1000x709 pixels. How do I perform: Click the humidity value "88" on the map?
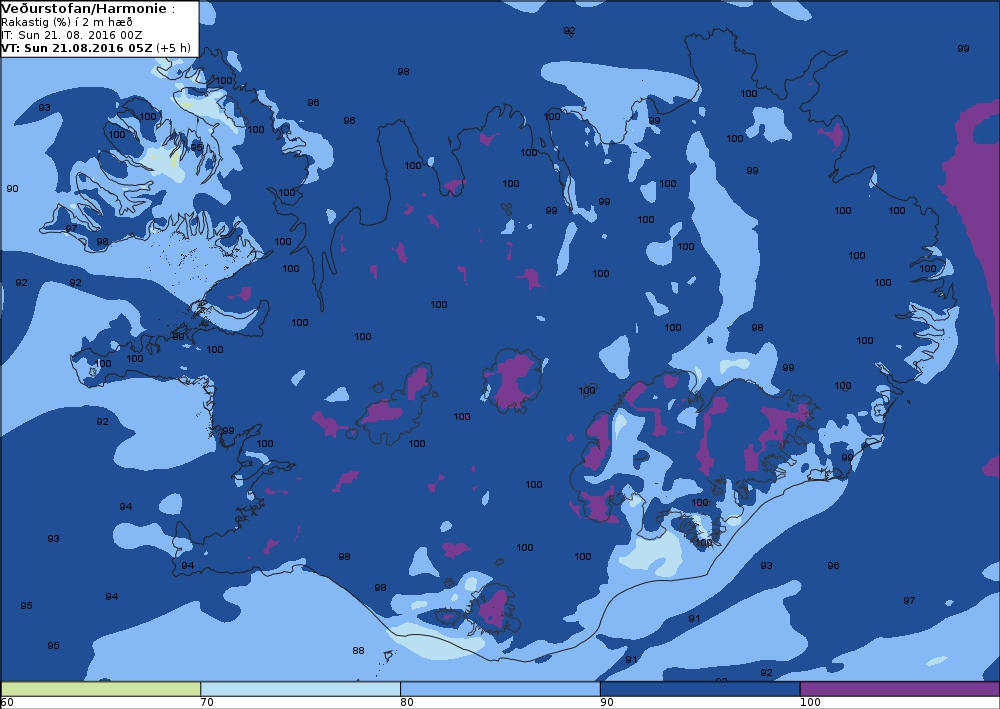point(358,650)
